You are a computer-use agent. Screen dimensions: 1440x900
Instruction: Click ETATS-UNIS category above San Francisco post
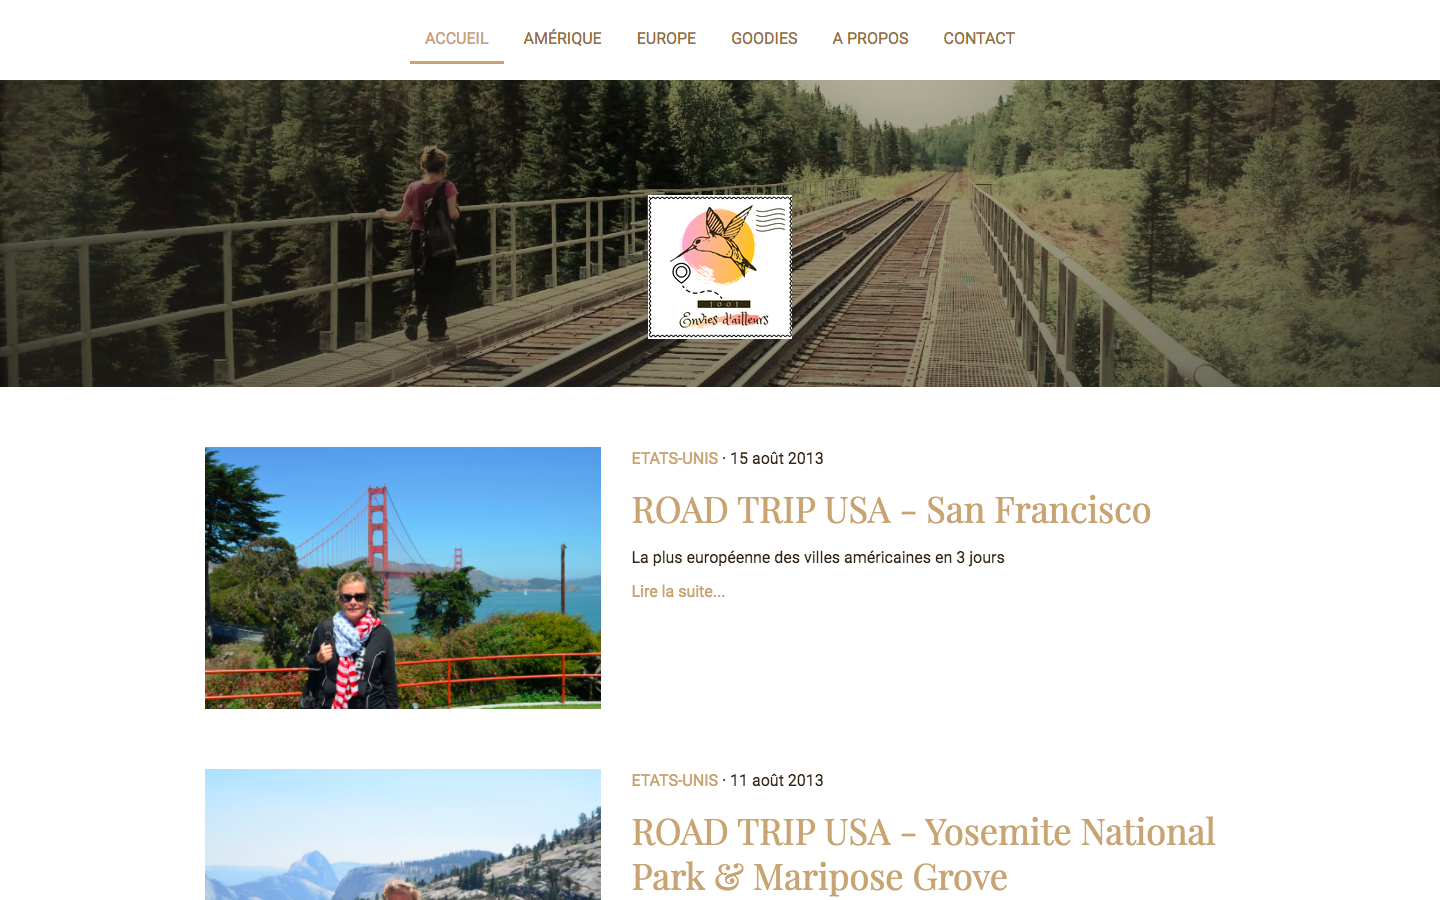(x=675, y=458)
